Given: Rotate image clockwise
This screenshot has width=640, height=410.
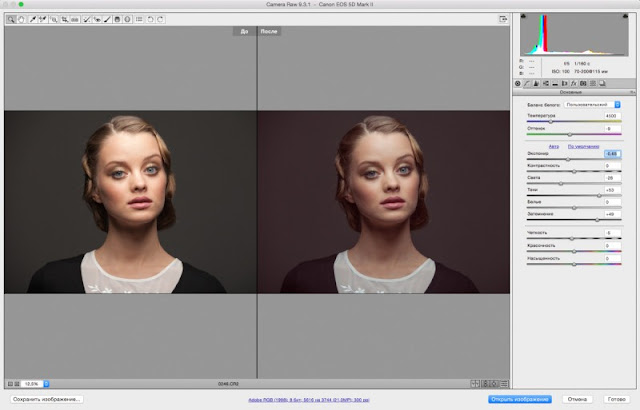Looking at the screenshot, I should [162, 19].
